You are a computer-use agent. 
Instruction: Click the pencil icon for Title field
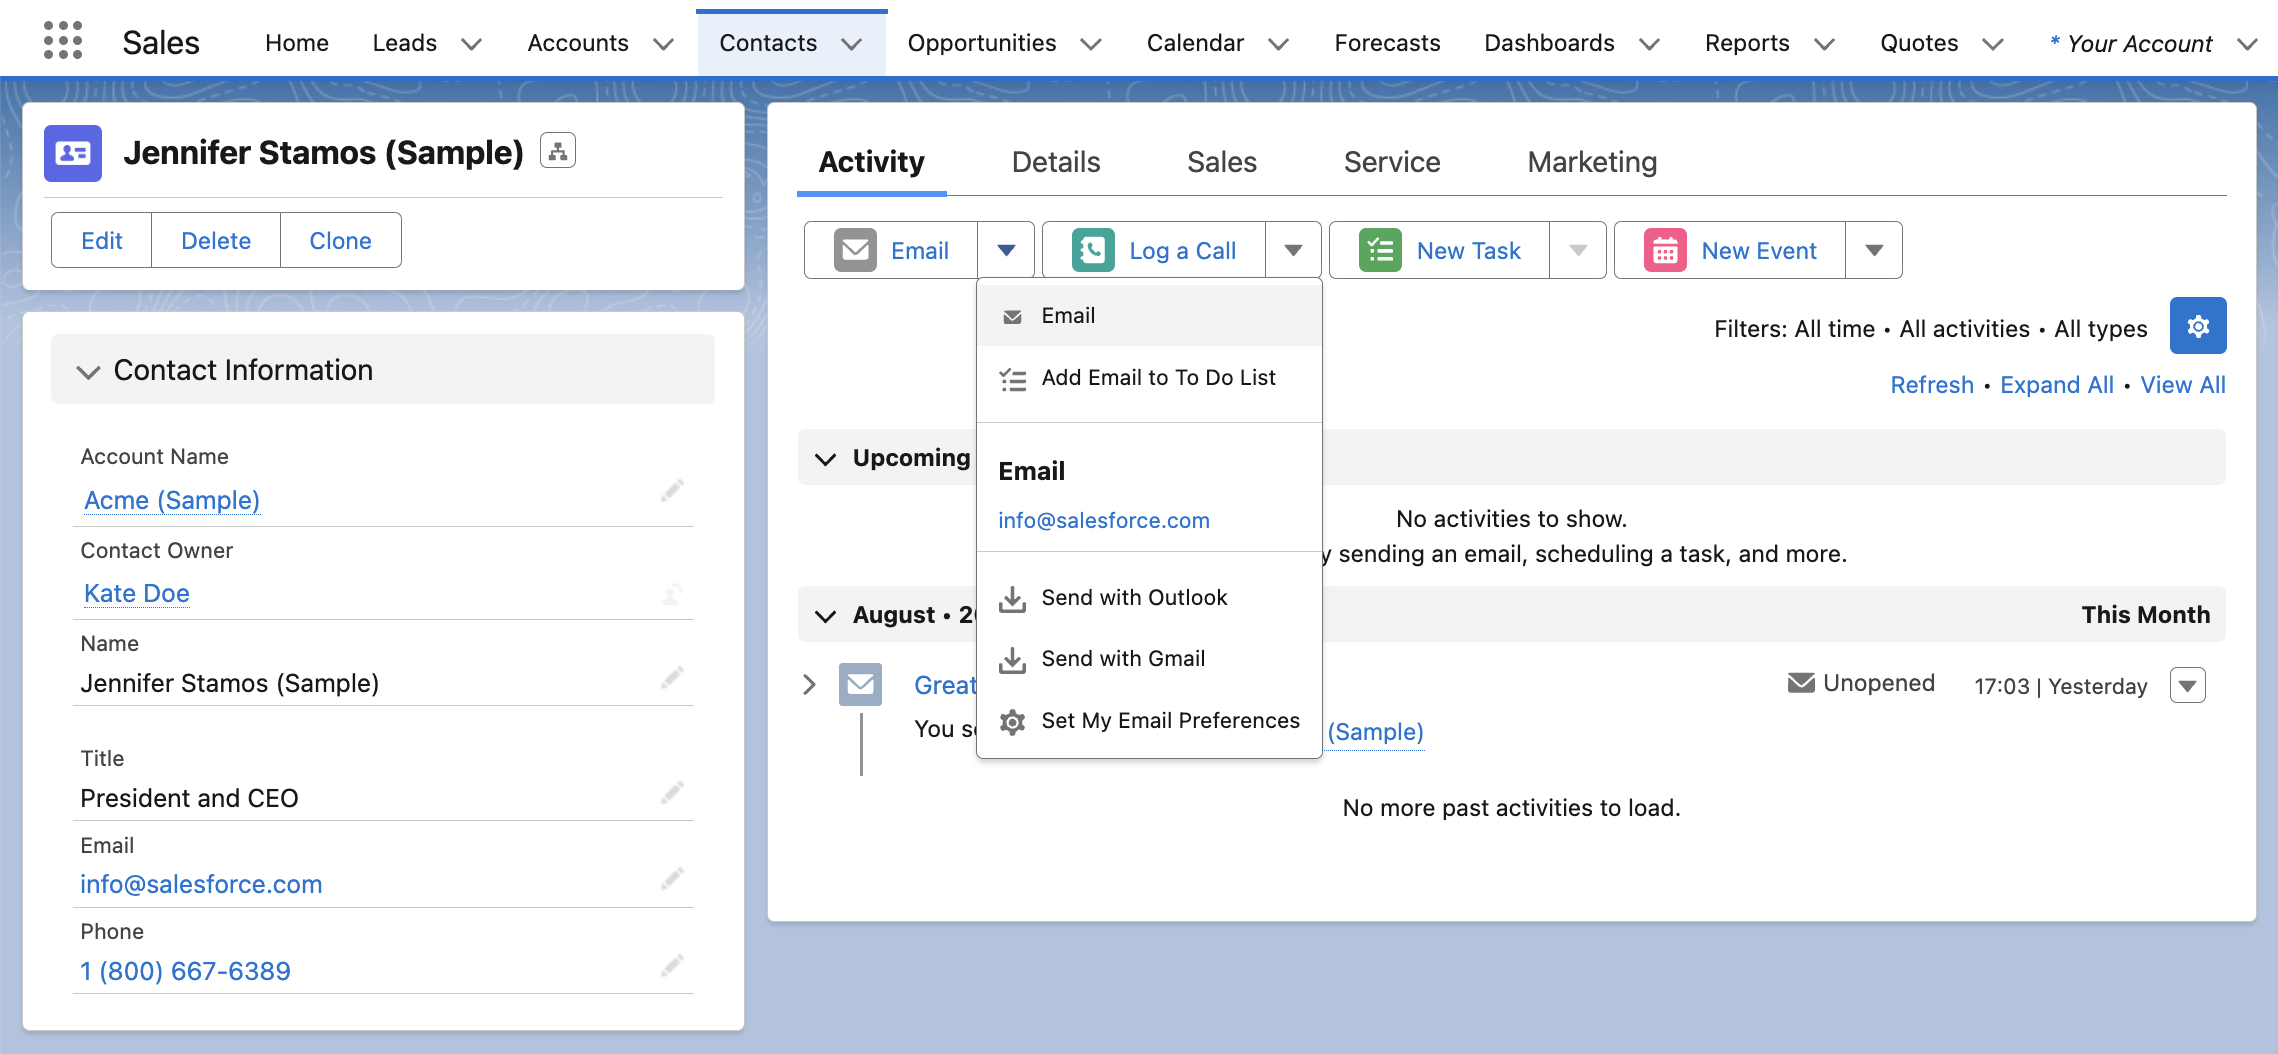click(672, 793)
